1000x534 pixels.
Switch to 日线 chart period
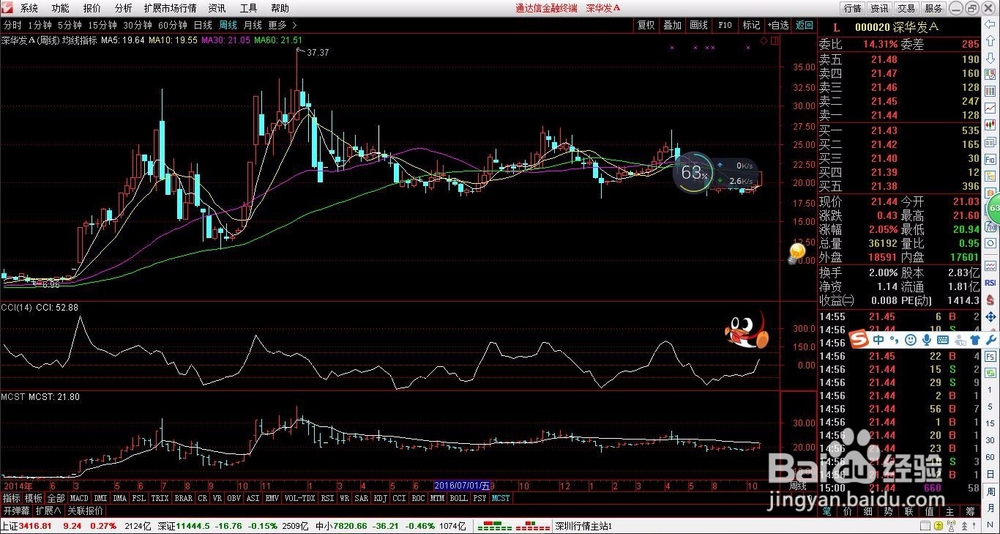(x=203, y=26)
